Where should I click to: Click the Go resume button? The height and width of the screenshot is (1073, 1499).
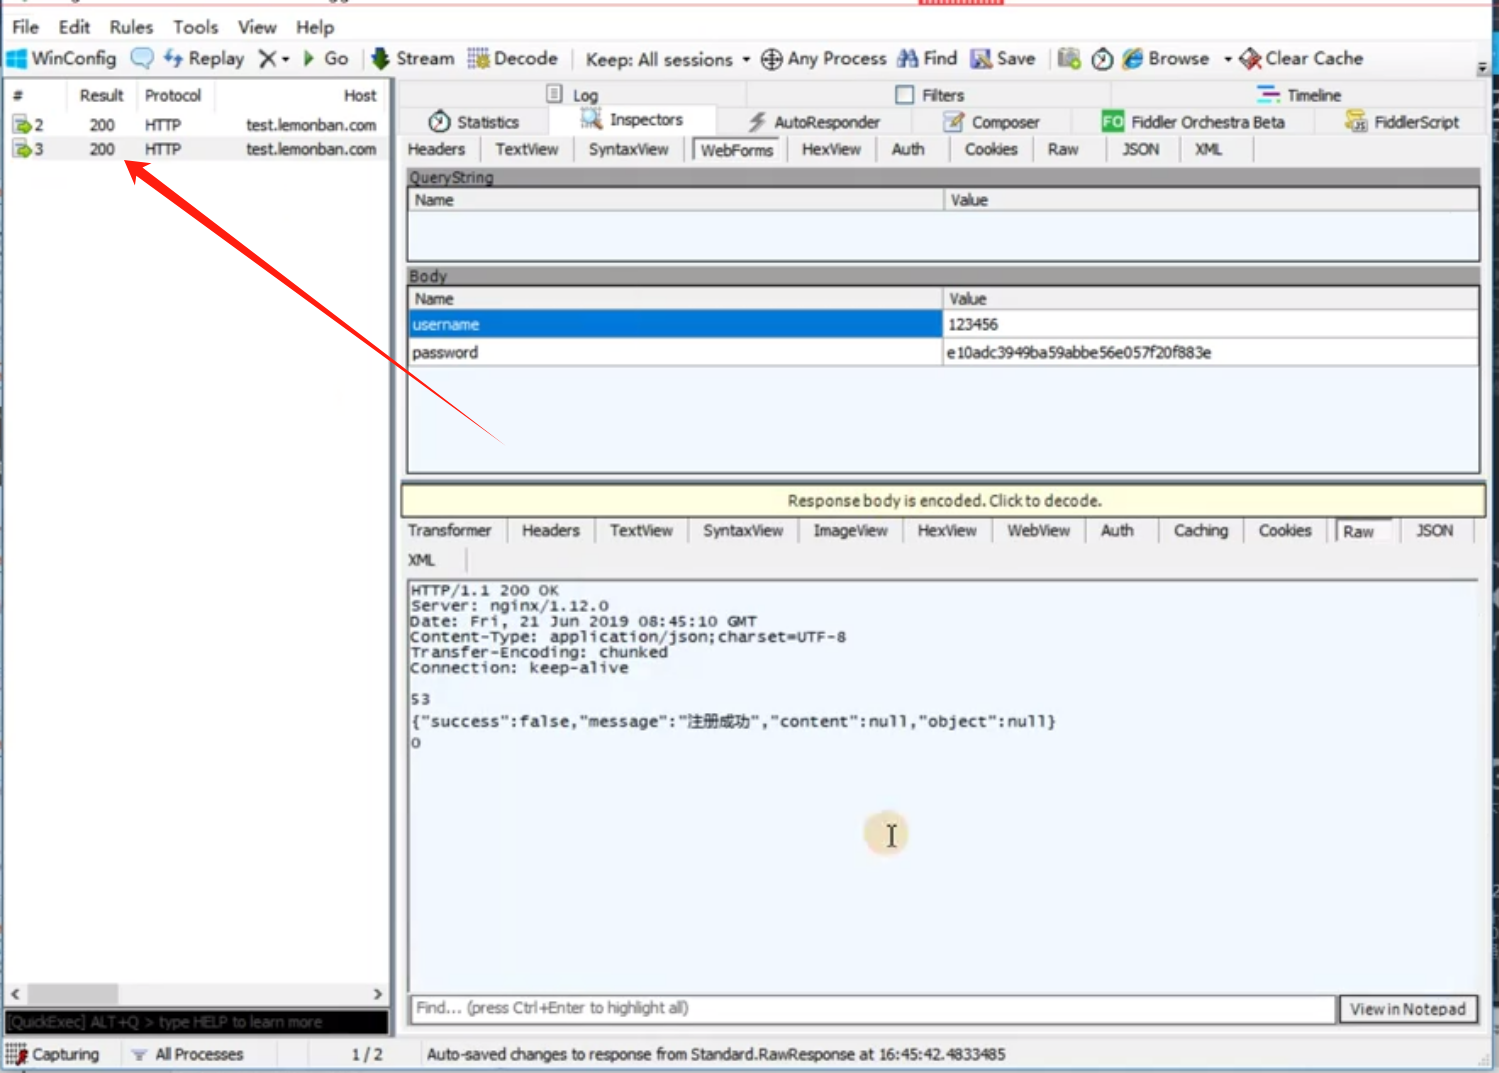pos(326,59)
